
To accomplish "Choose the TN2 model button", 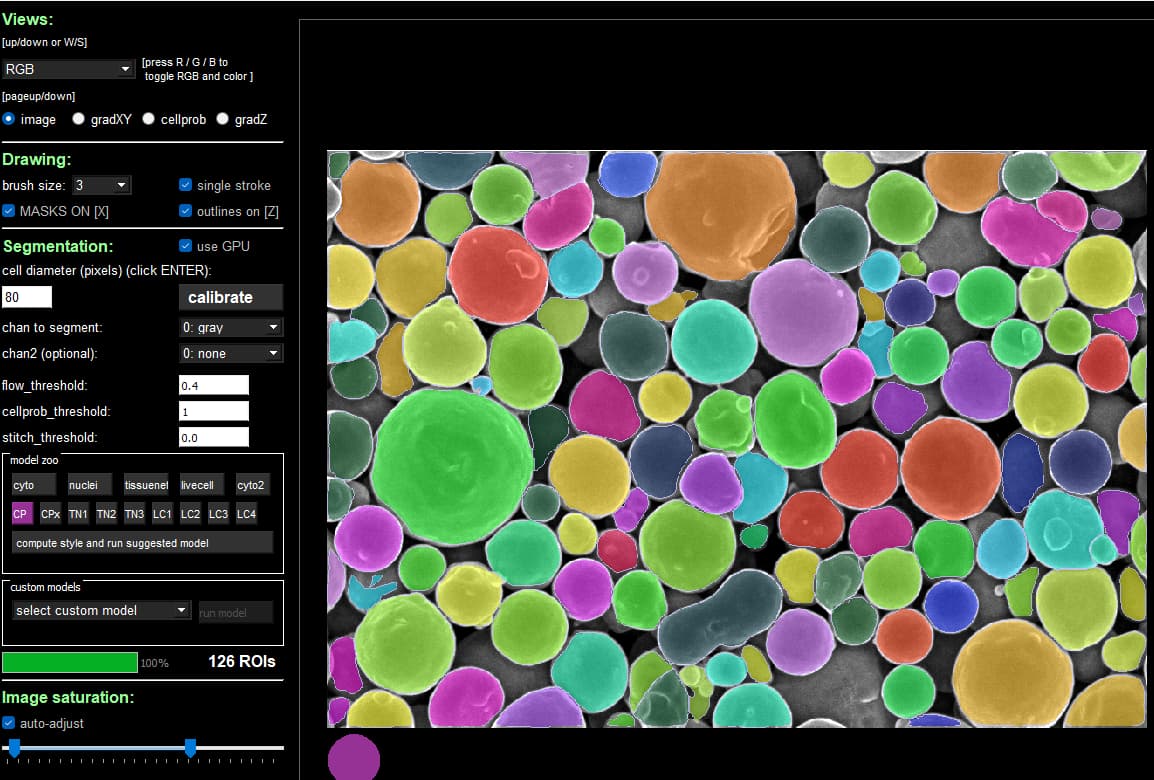I will point(106,514).
